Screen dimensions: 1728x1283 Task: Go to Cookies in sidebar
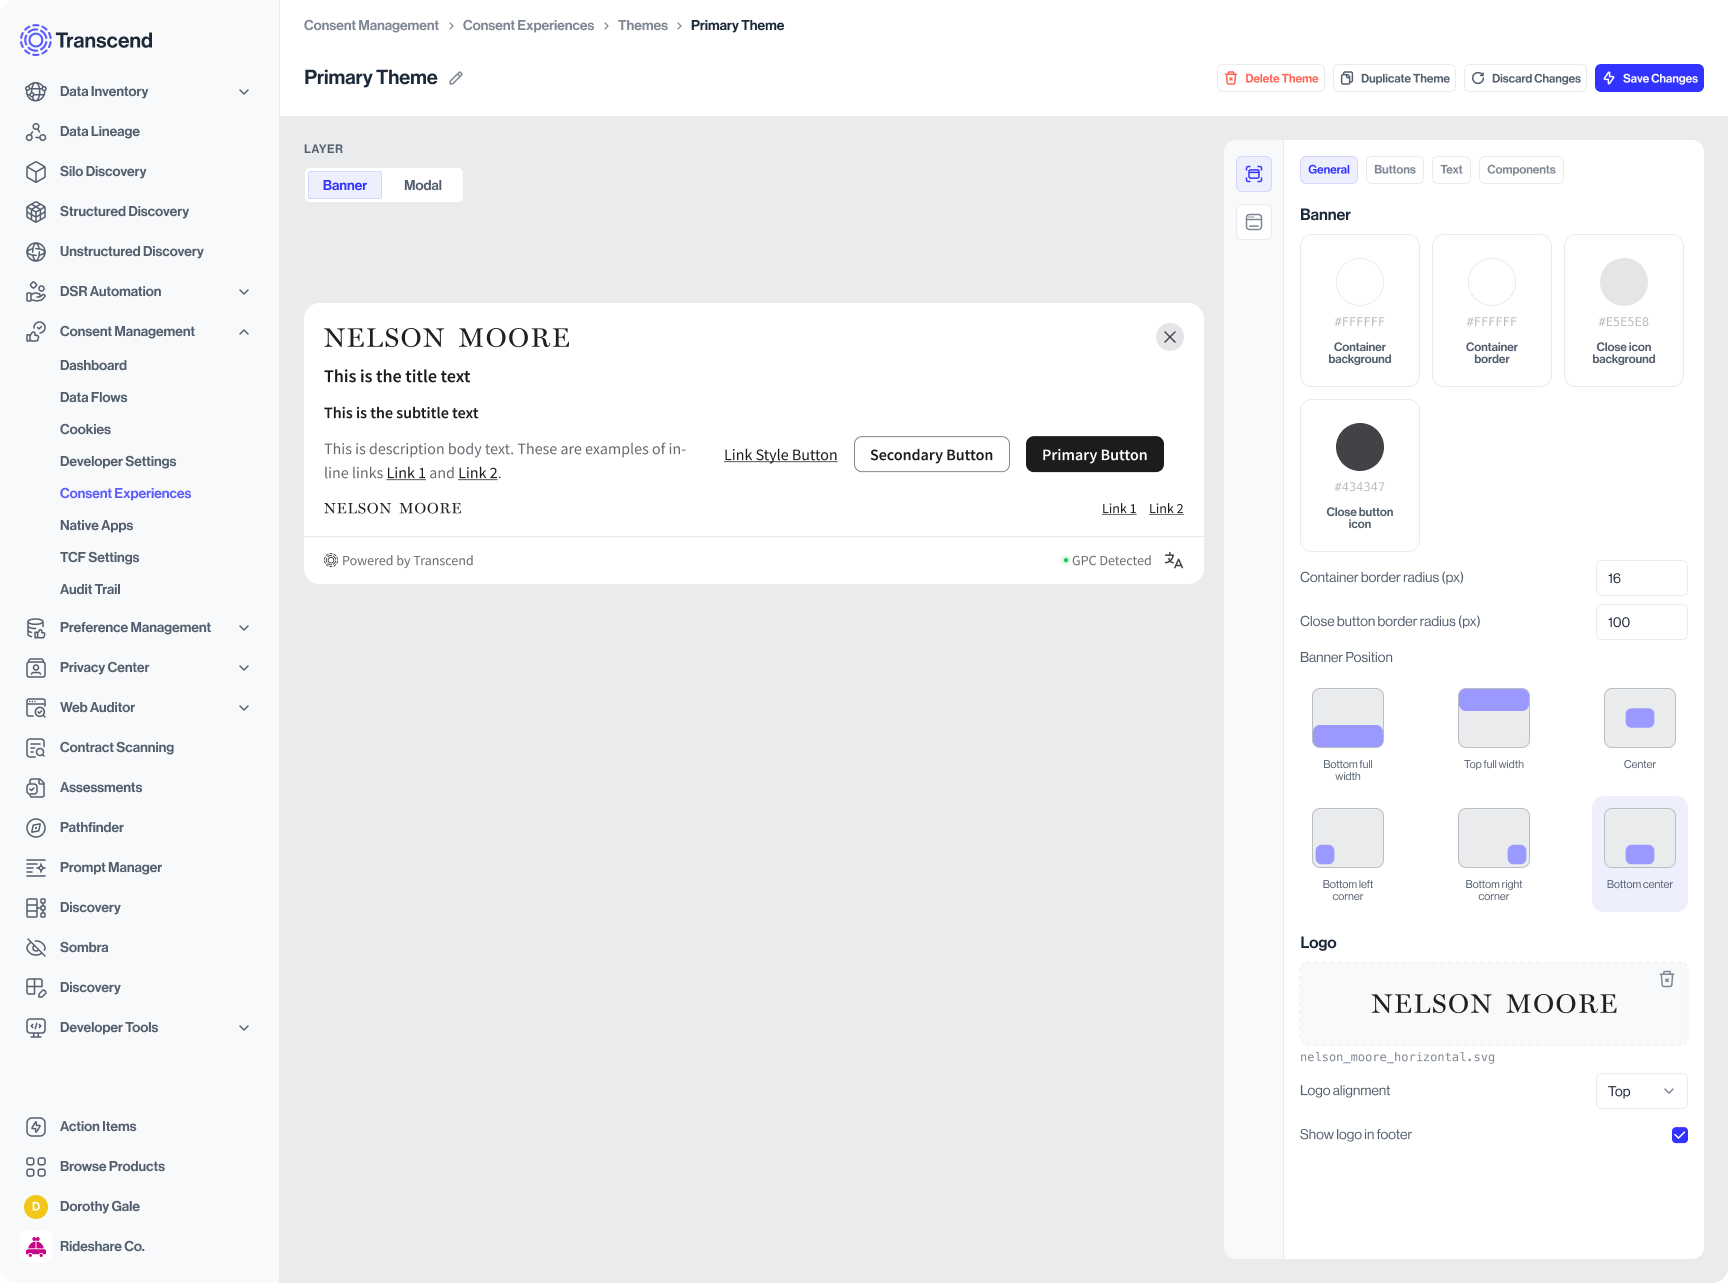[x=85, y=430]
